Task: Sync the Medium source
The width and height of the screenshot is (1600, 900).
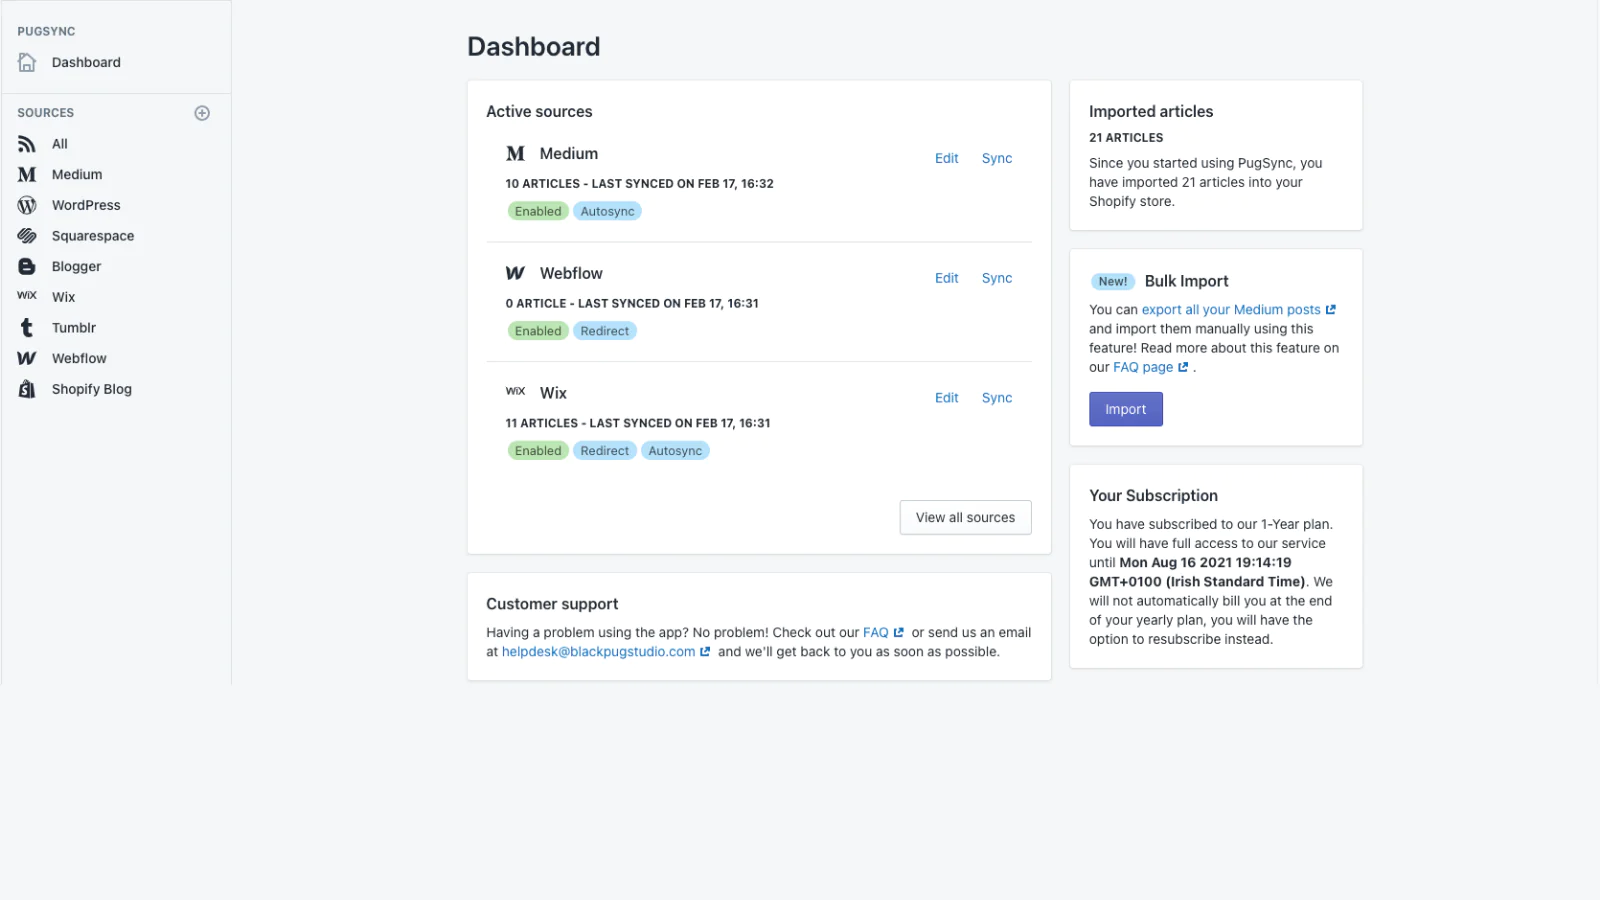Action: point(997,158)
